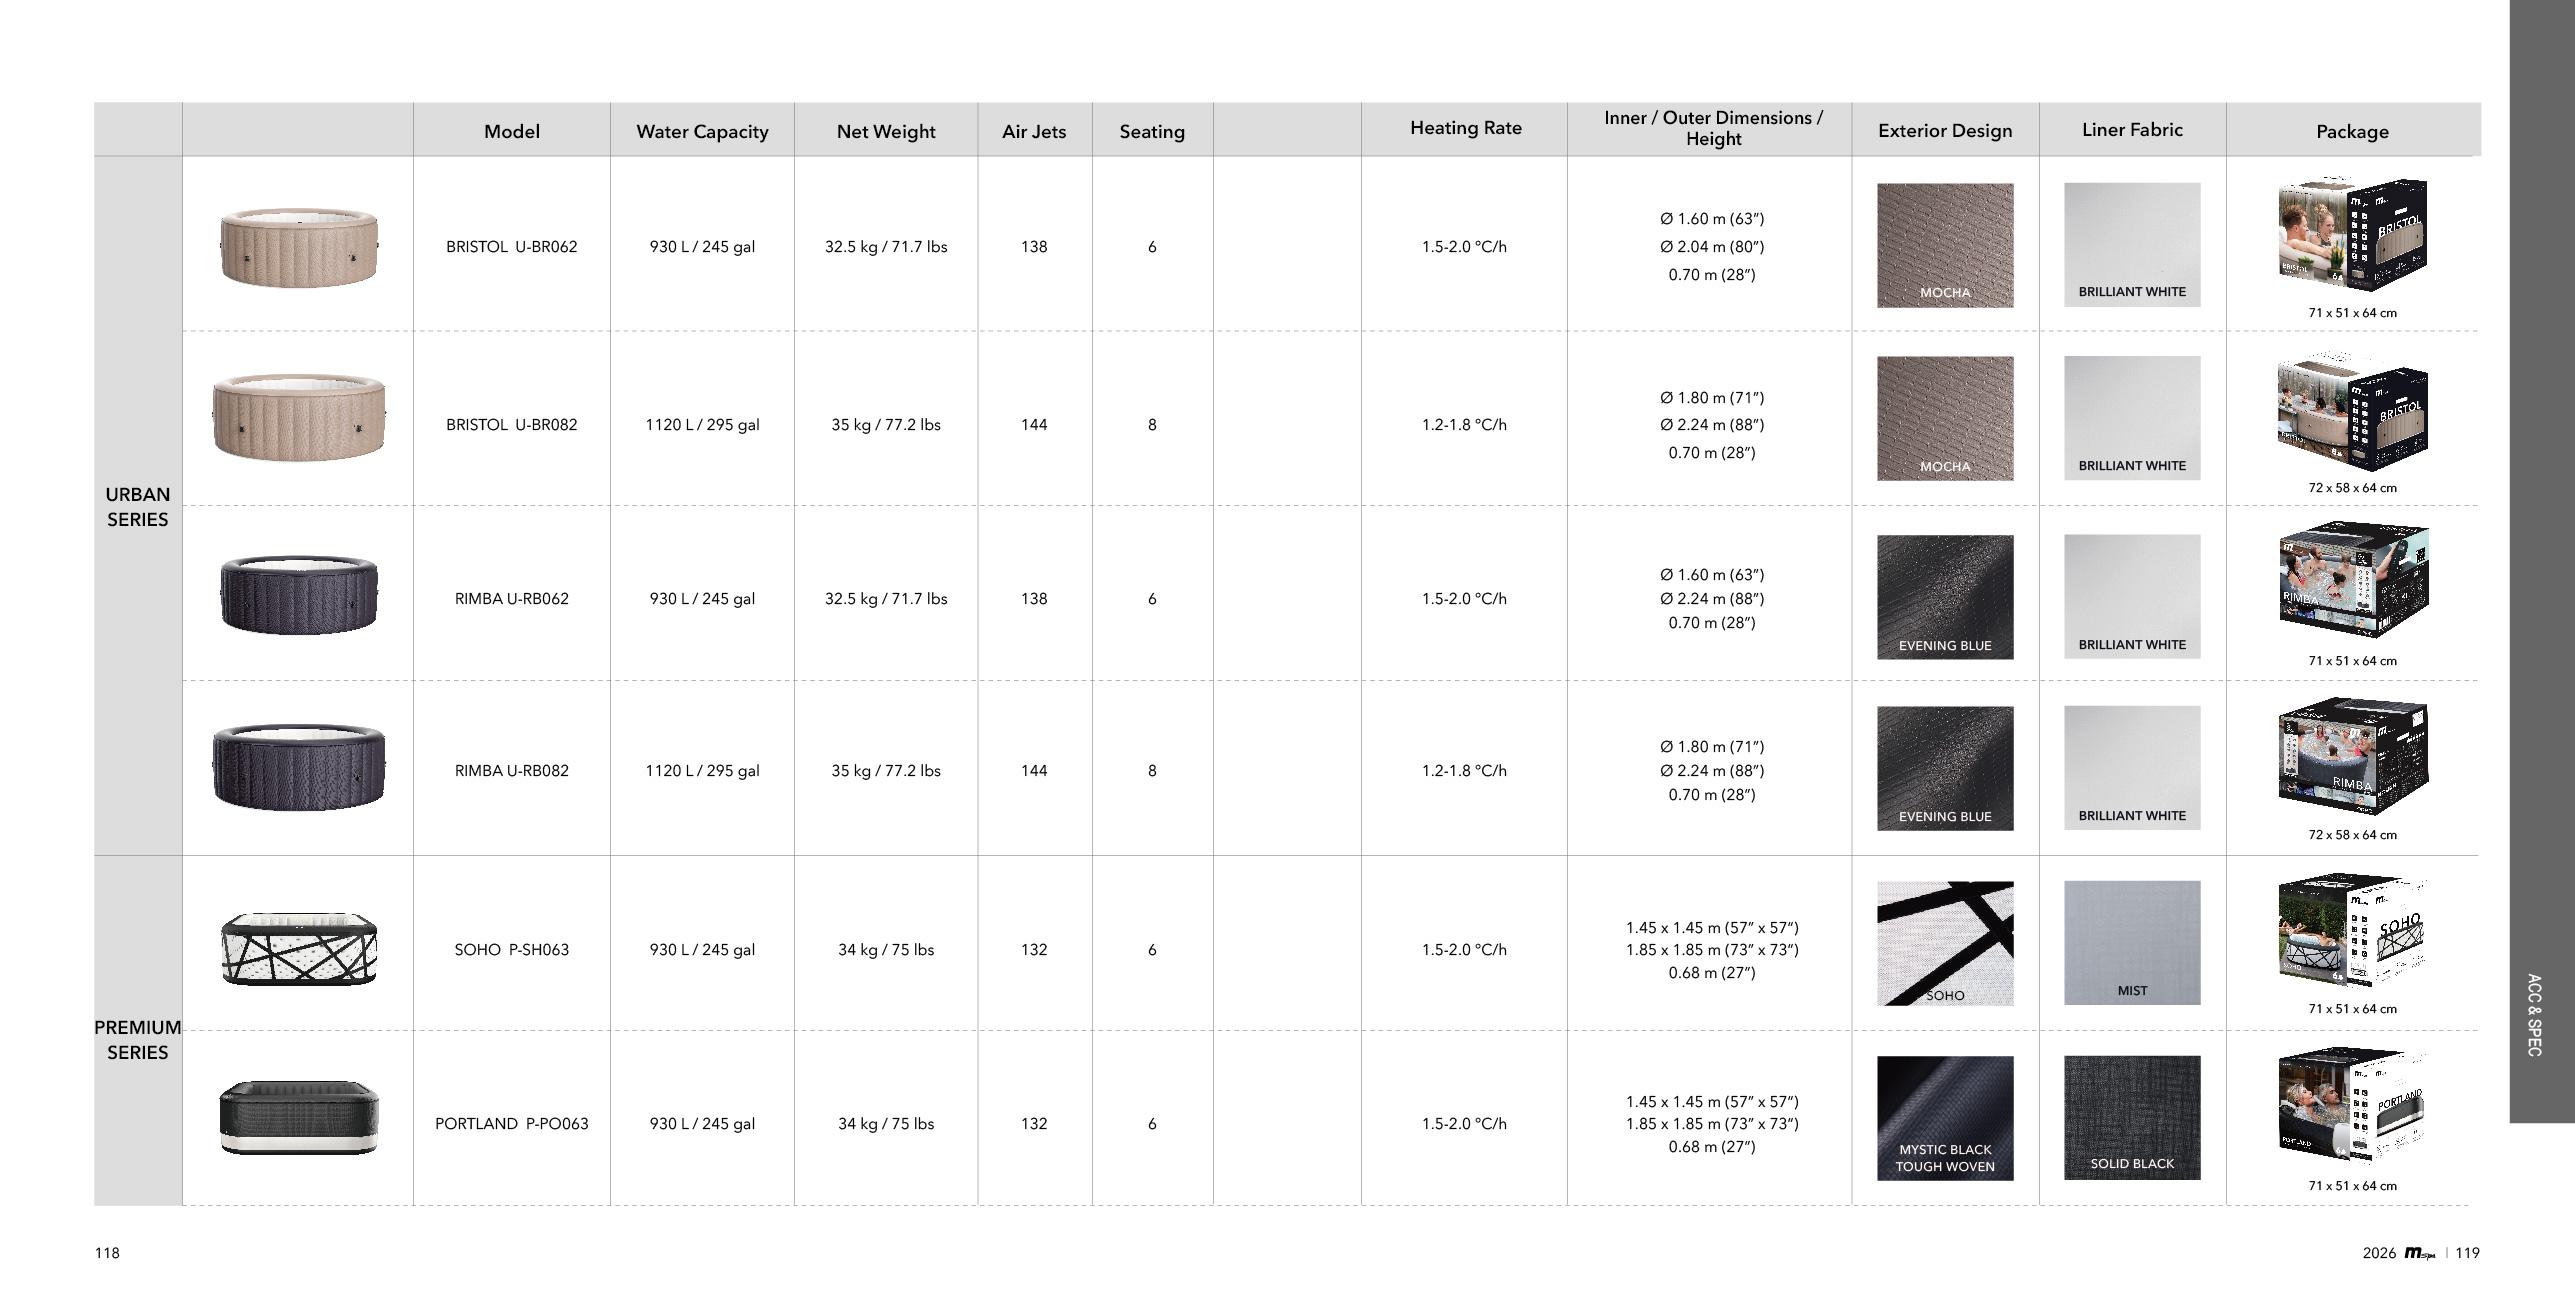Screen dimensions: 2575x1305
Task: Click the Soho P-SH063 square spa image
Action: pos(298,948)
